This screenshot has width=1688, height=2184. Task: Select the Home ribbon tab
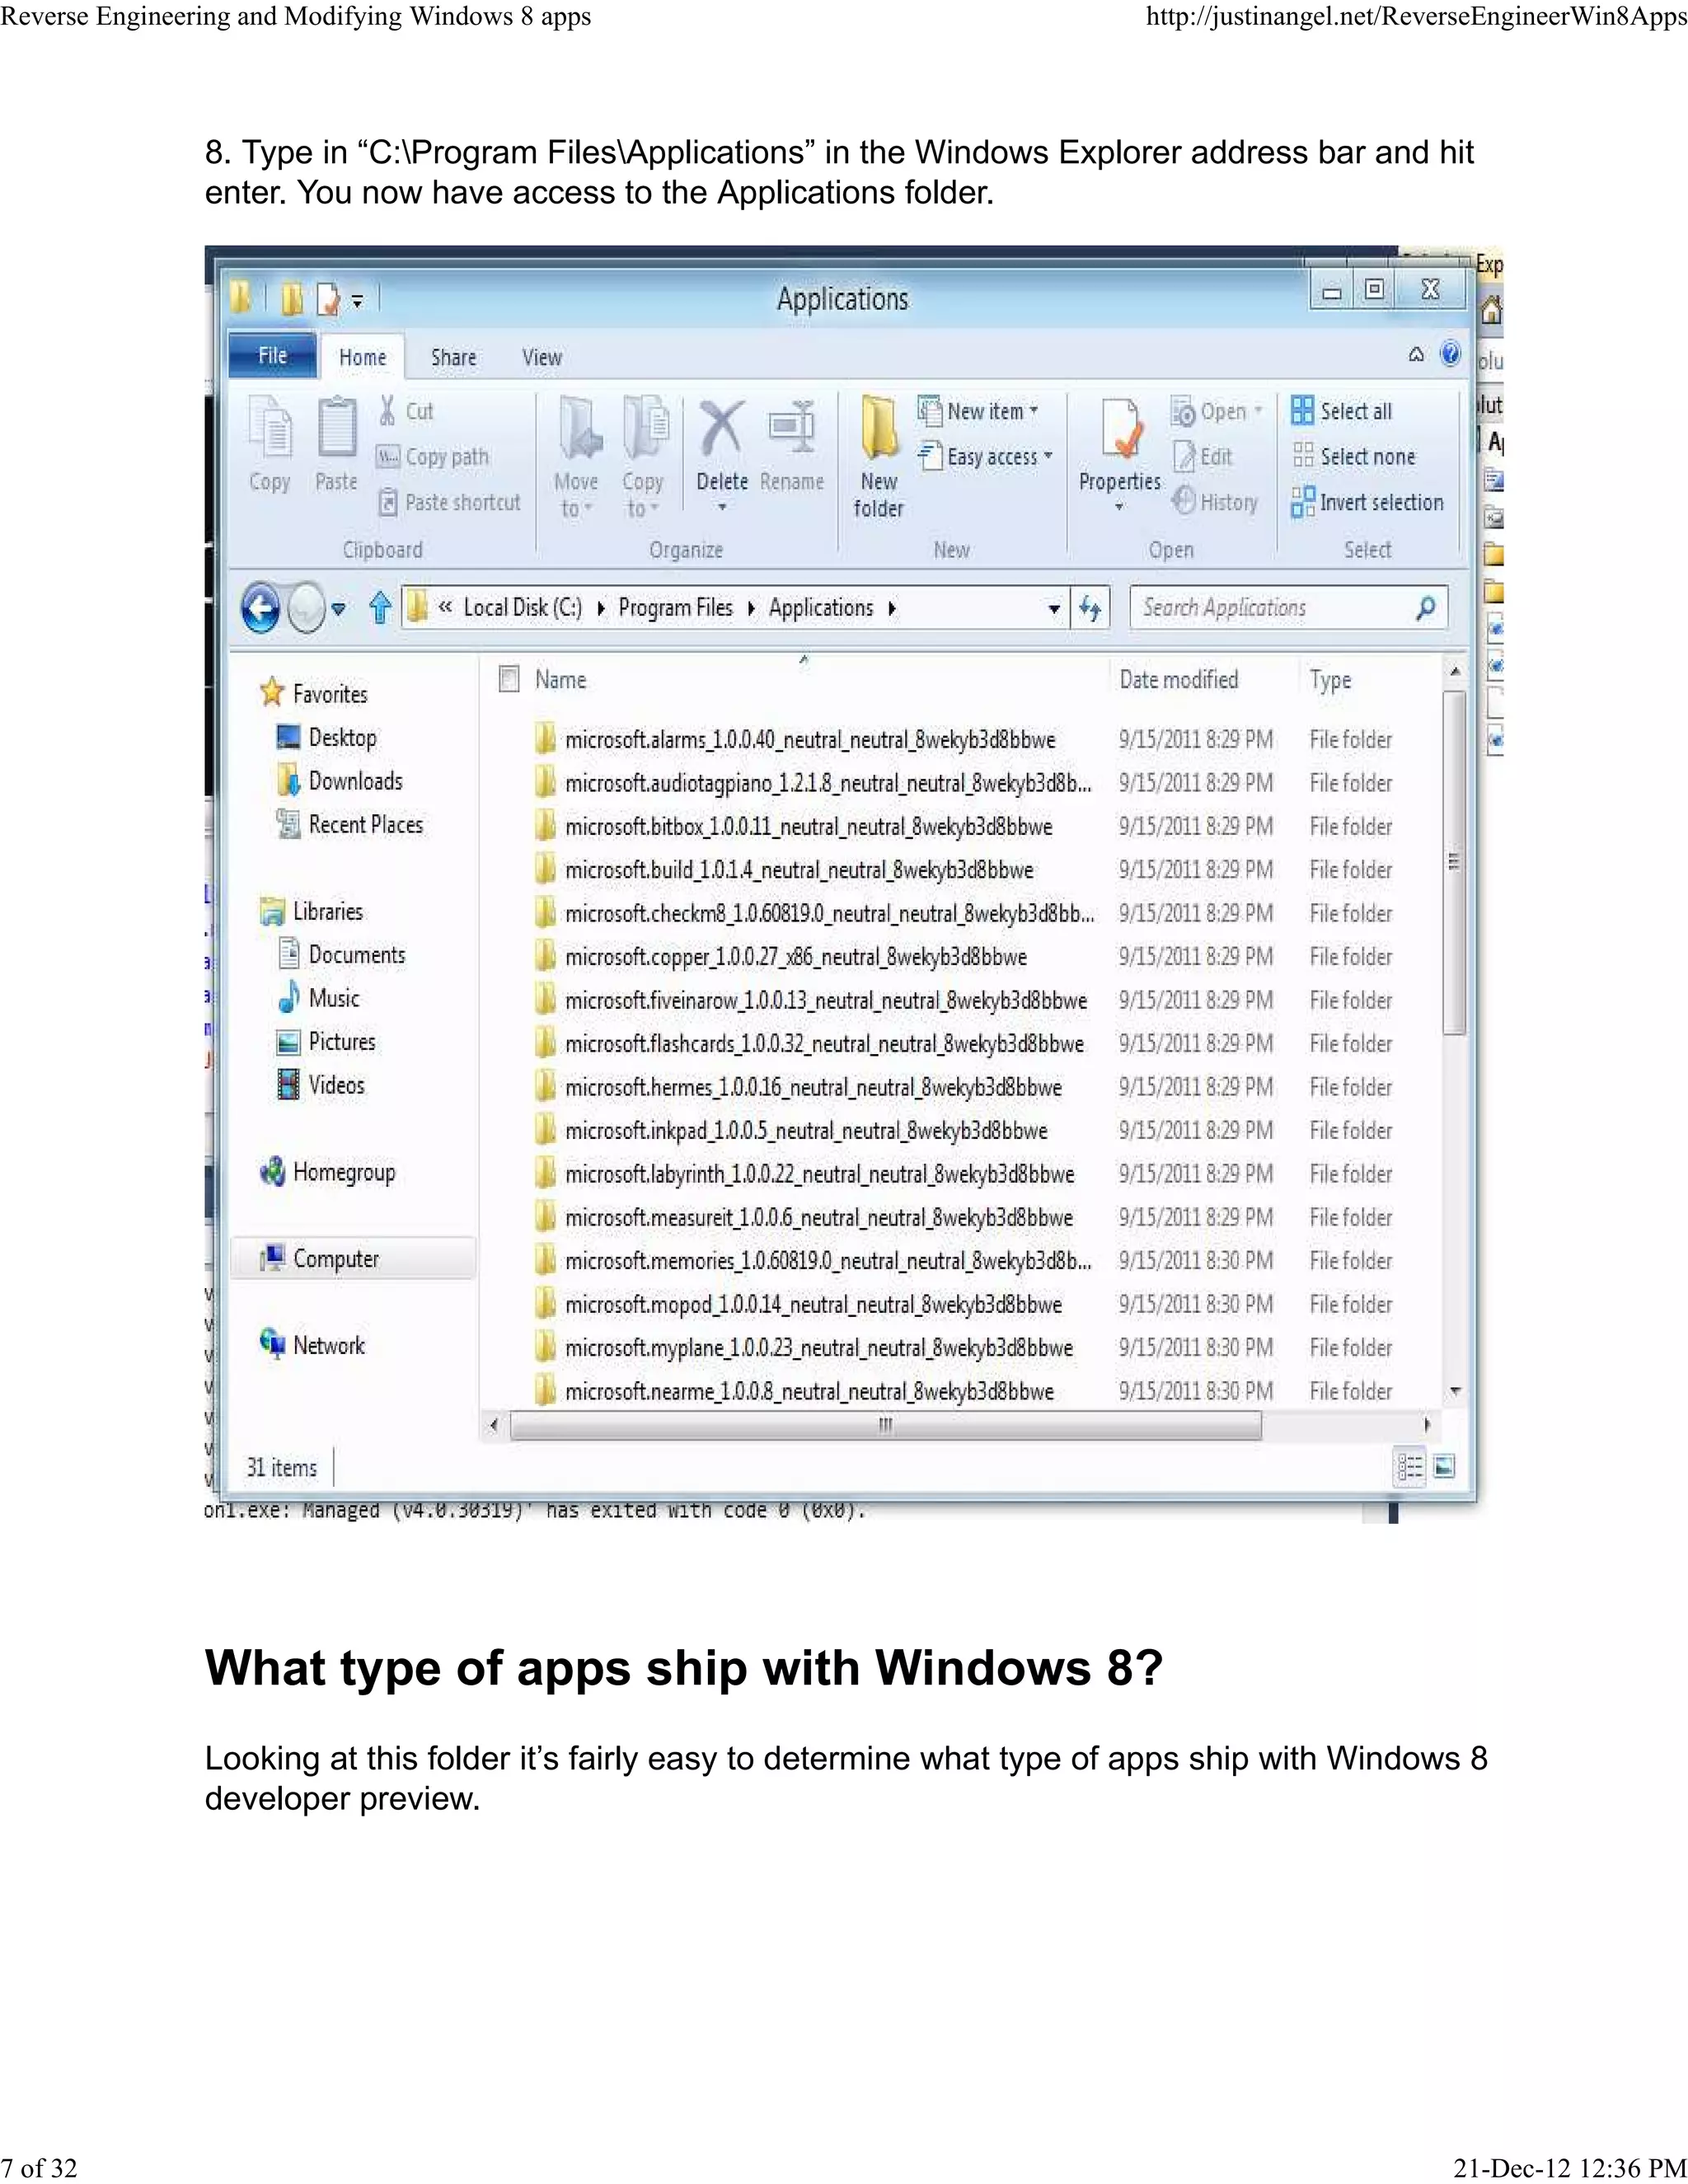pyautogui.click(x=362, y=357)
